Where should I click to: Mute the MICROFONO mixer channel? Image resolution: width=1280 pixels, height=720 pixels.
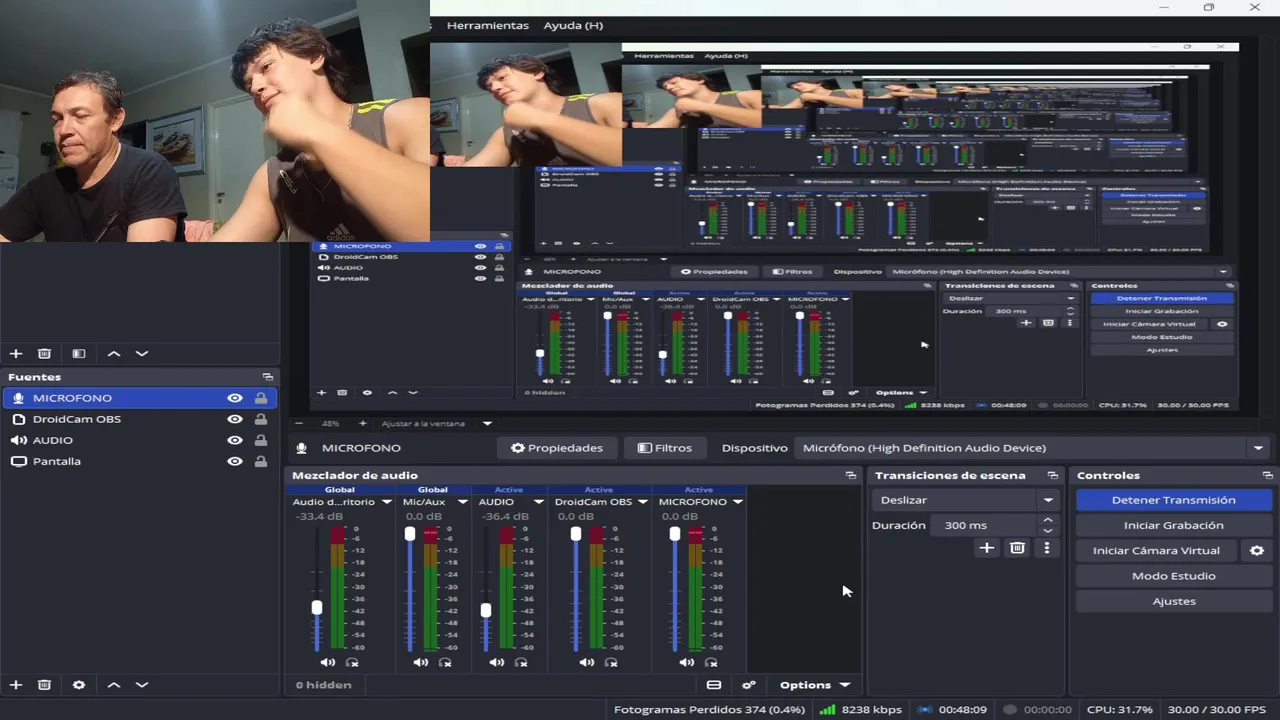686,662
